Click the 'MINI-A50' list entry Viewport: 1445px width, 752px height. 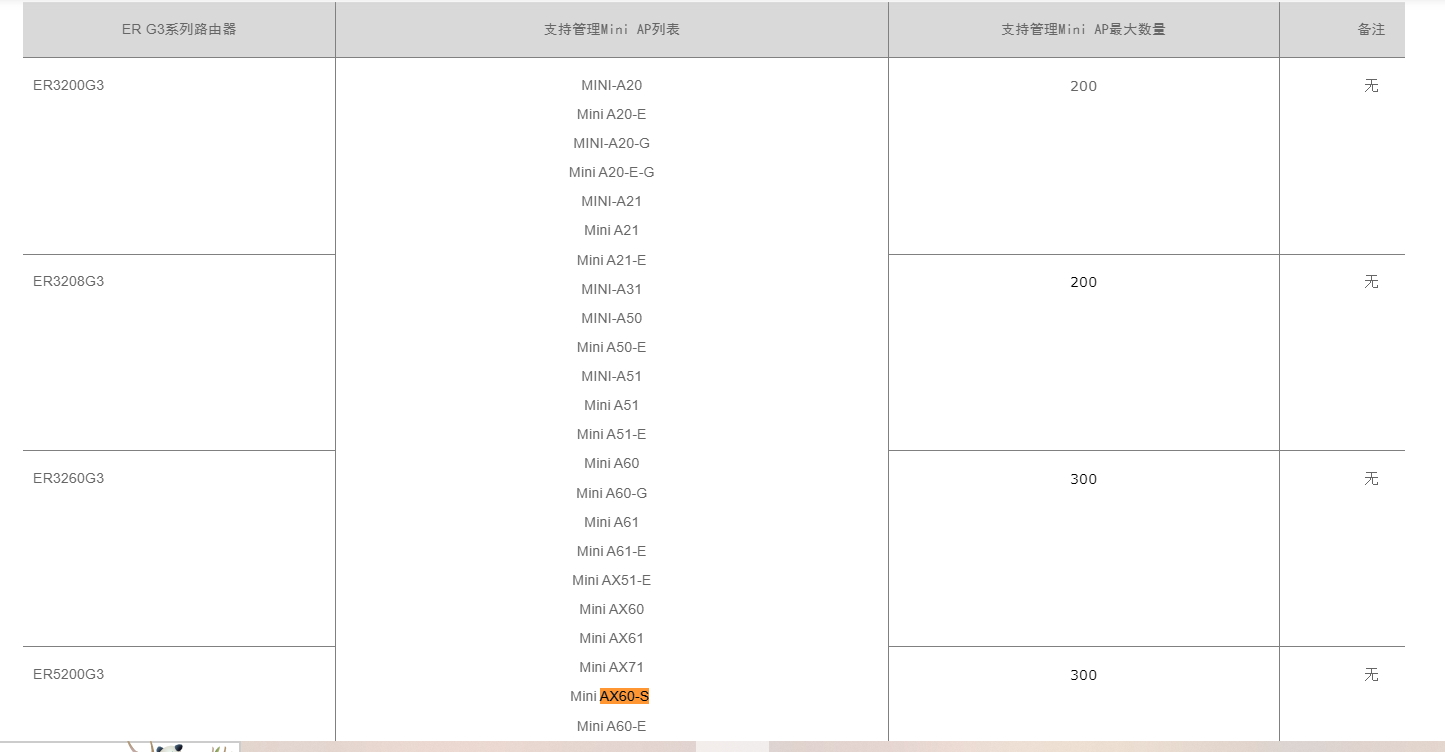click(x=612, y=318)
